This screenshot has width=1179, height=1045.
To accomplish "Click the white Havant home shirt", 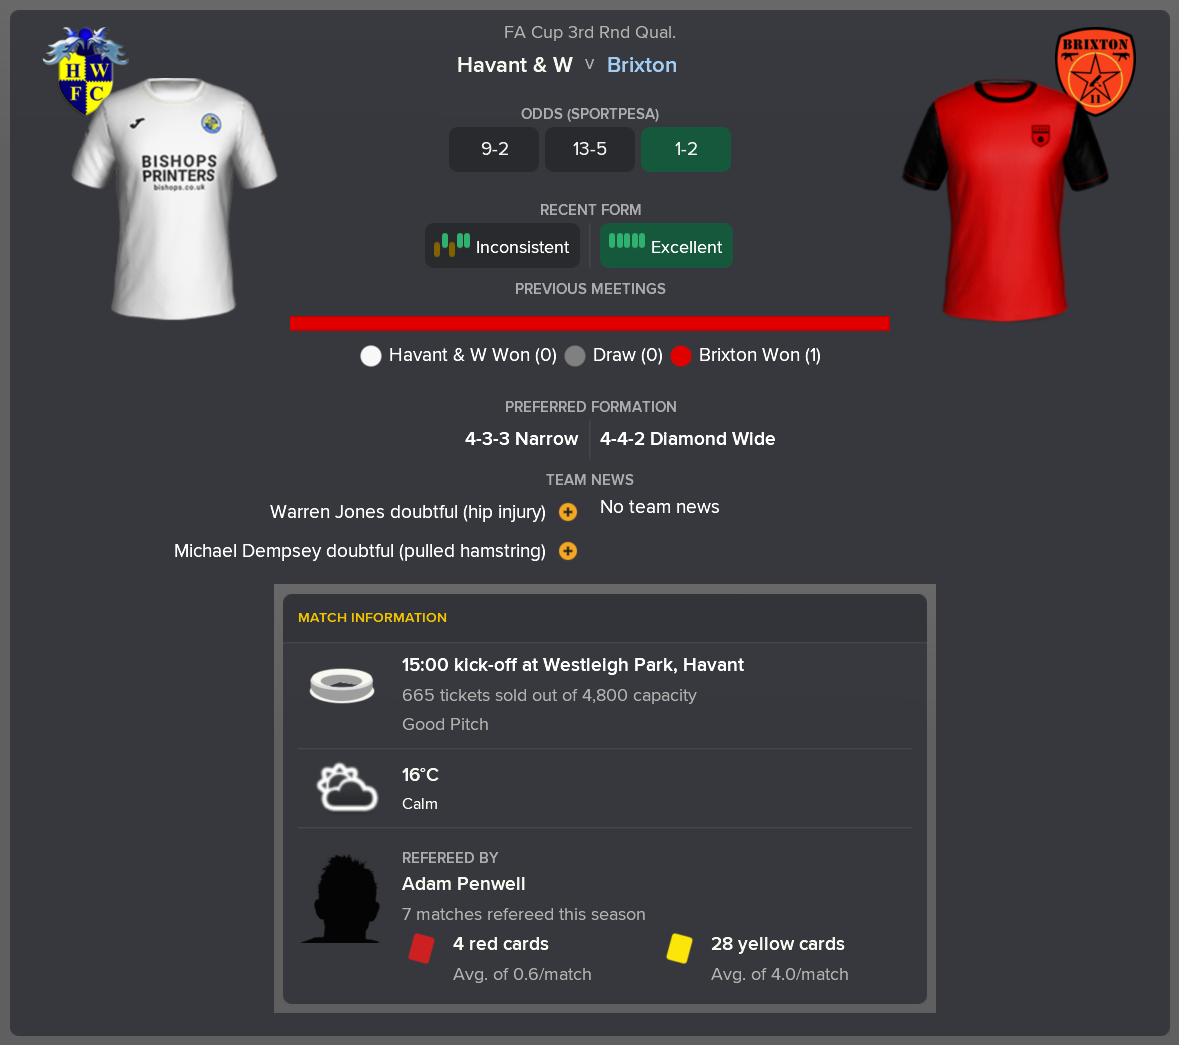I will (174, 199).
